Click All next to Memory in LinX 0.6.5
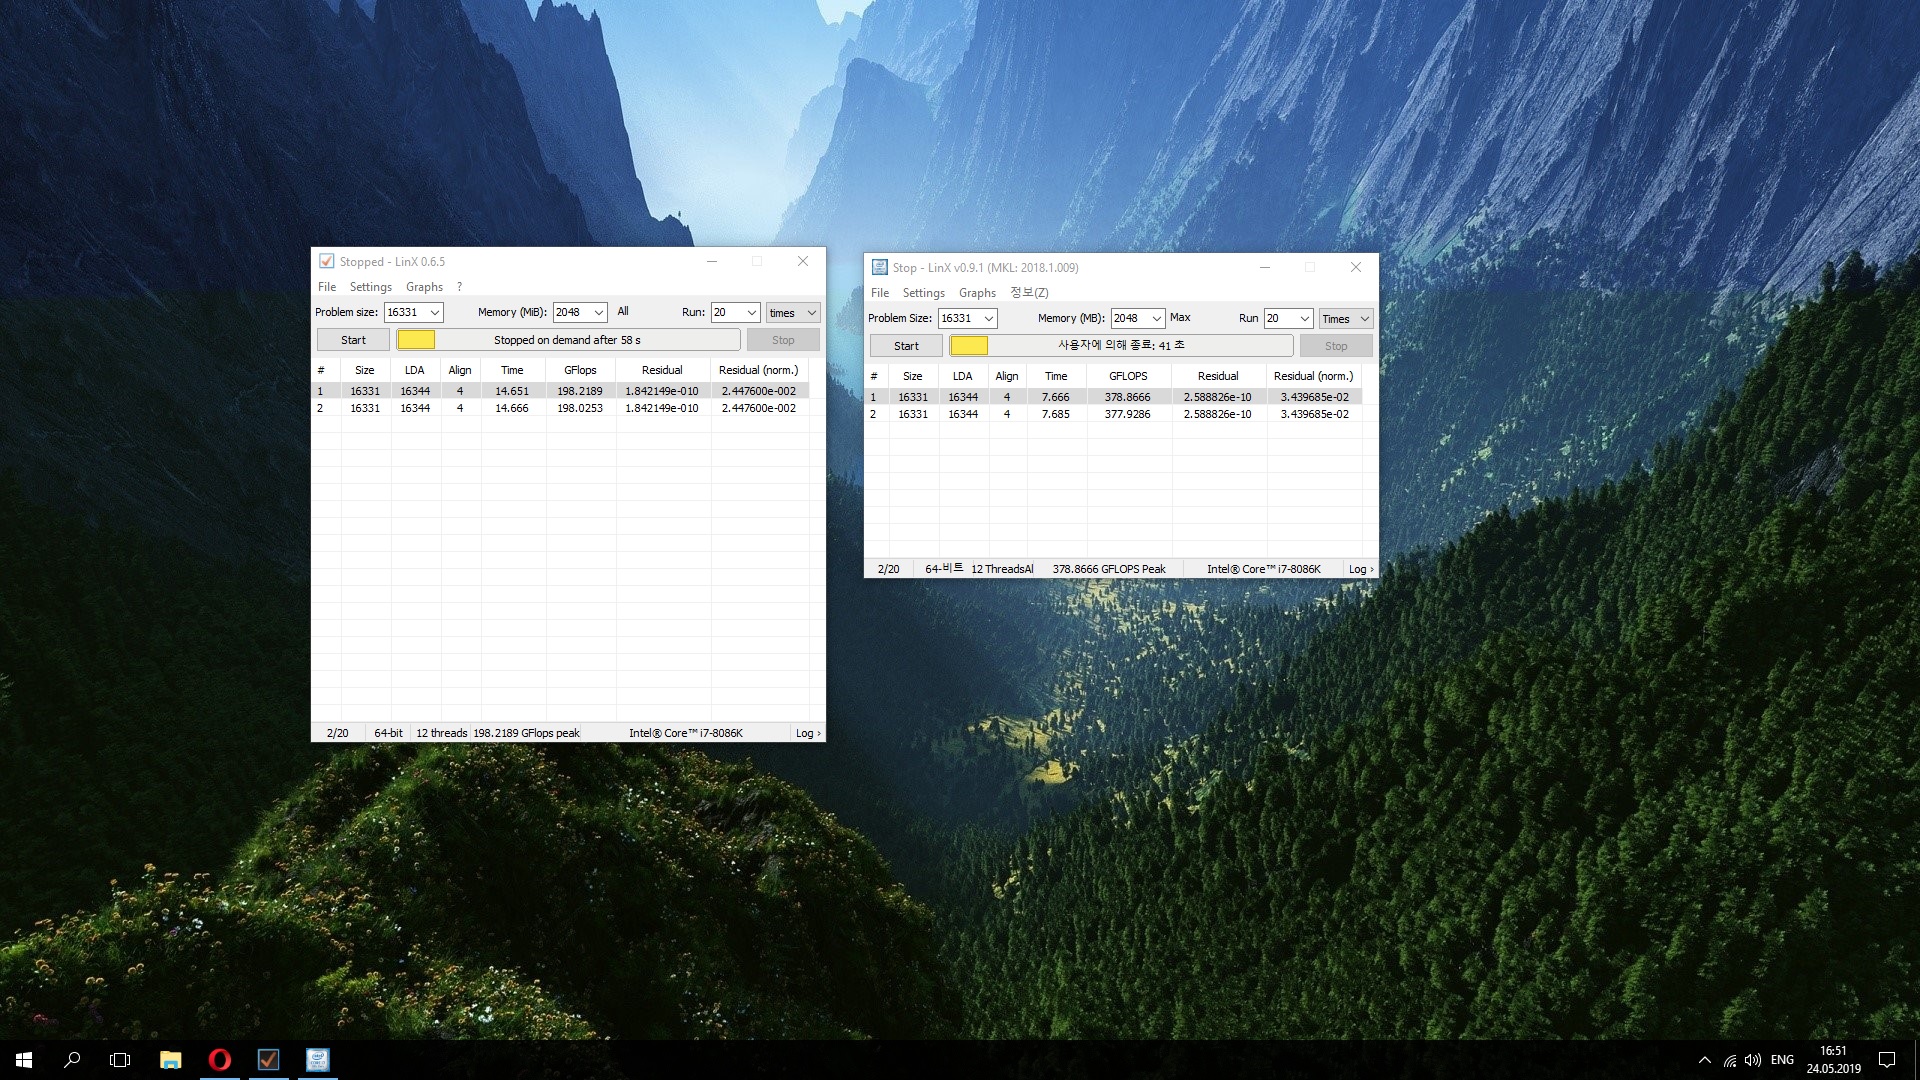 [x=623, y=312]
